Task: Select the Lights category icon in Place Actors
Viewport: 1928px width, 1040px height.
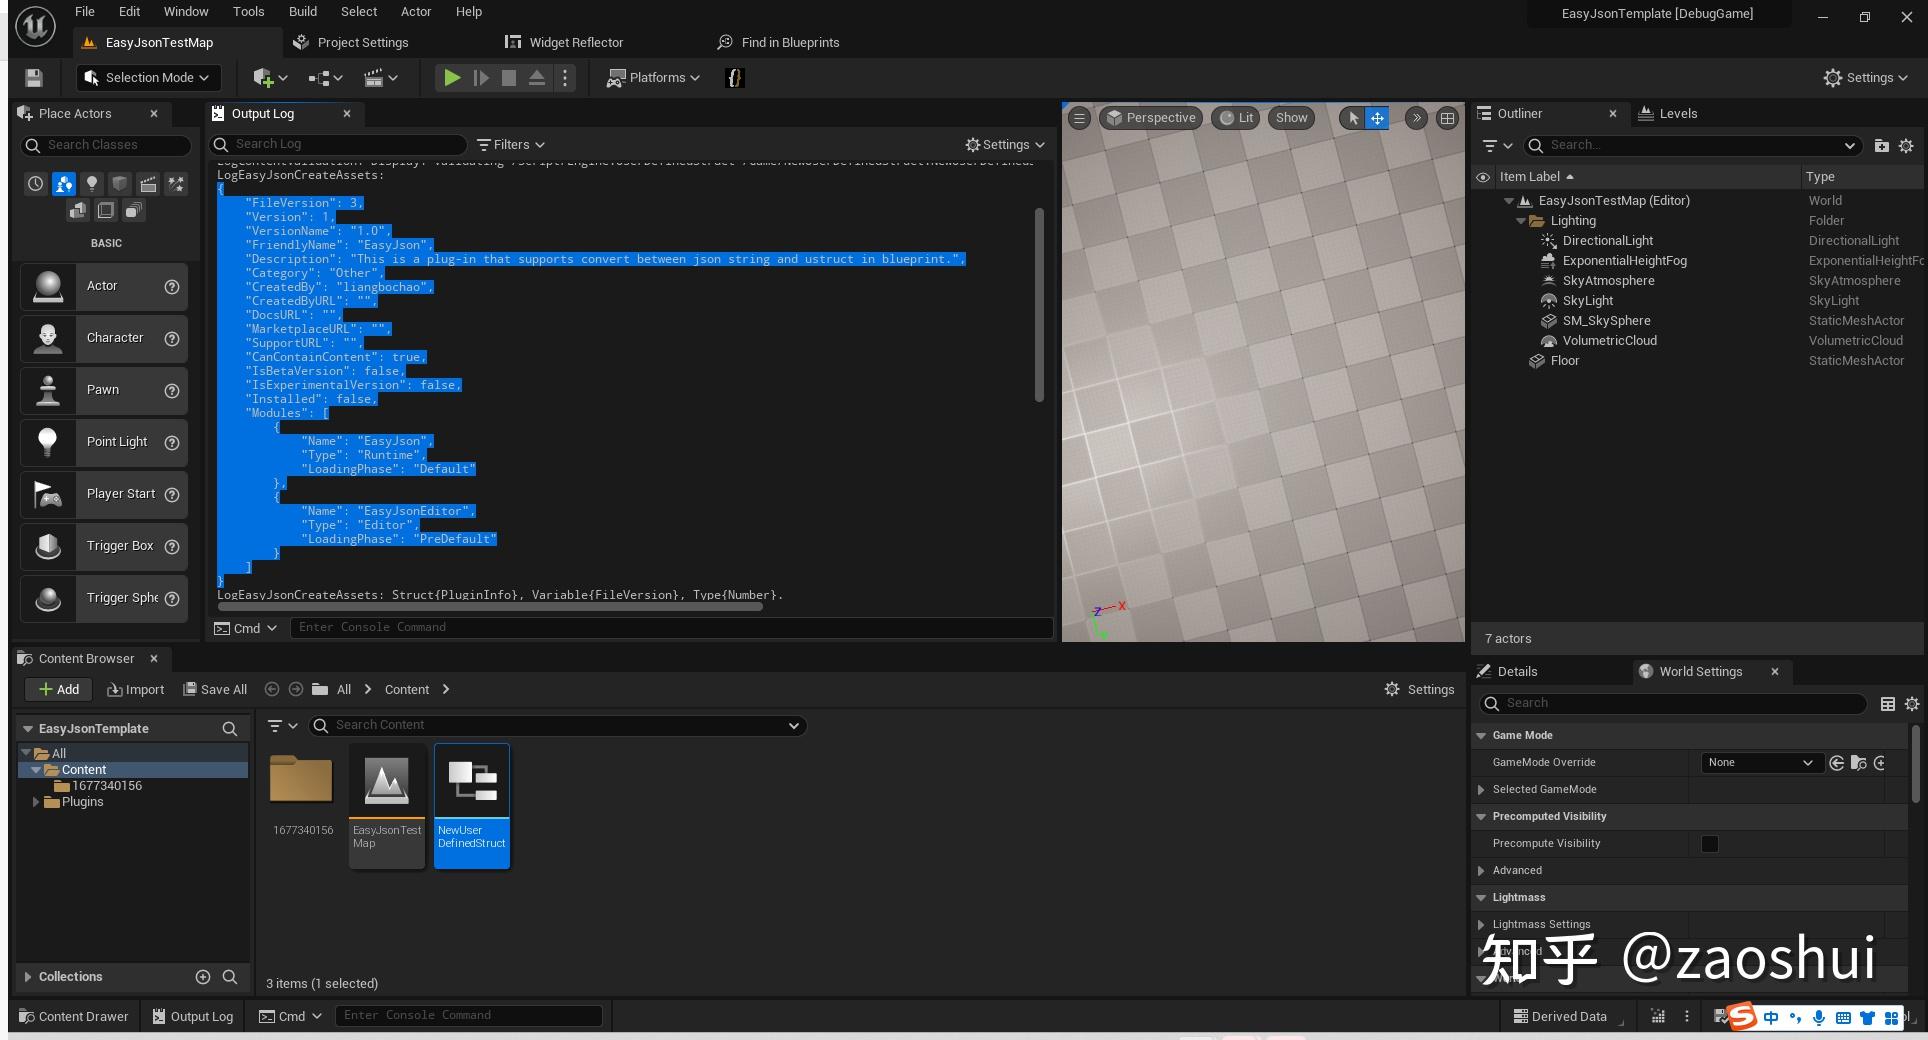Action: tap(92, 183)
